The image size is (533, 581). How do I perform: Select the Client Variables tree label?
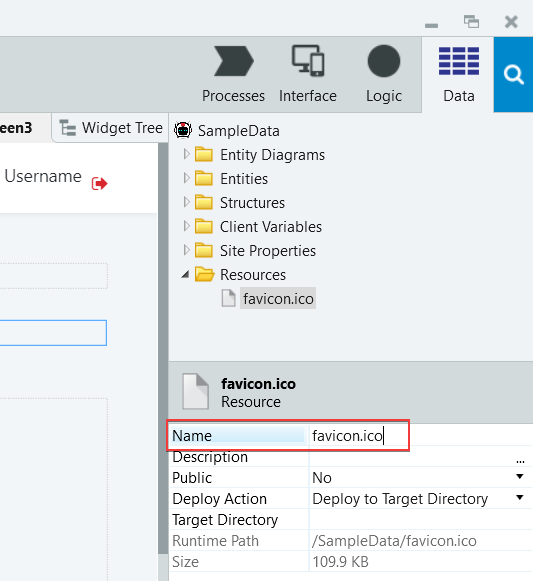(x=271, y=227)
